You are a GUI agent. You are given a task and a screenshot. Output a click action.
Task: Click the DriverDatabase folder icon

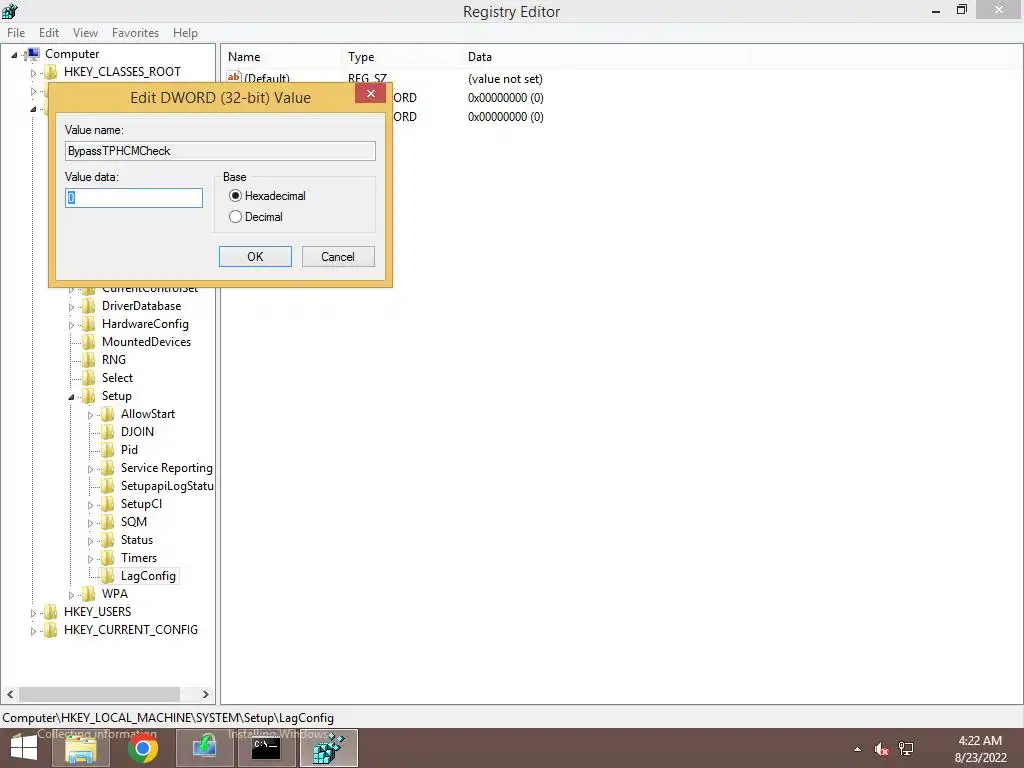point(88,306)
